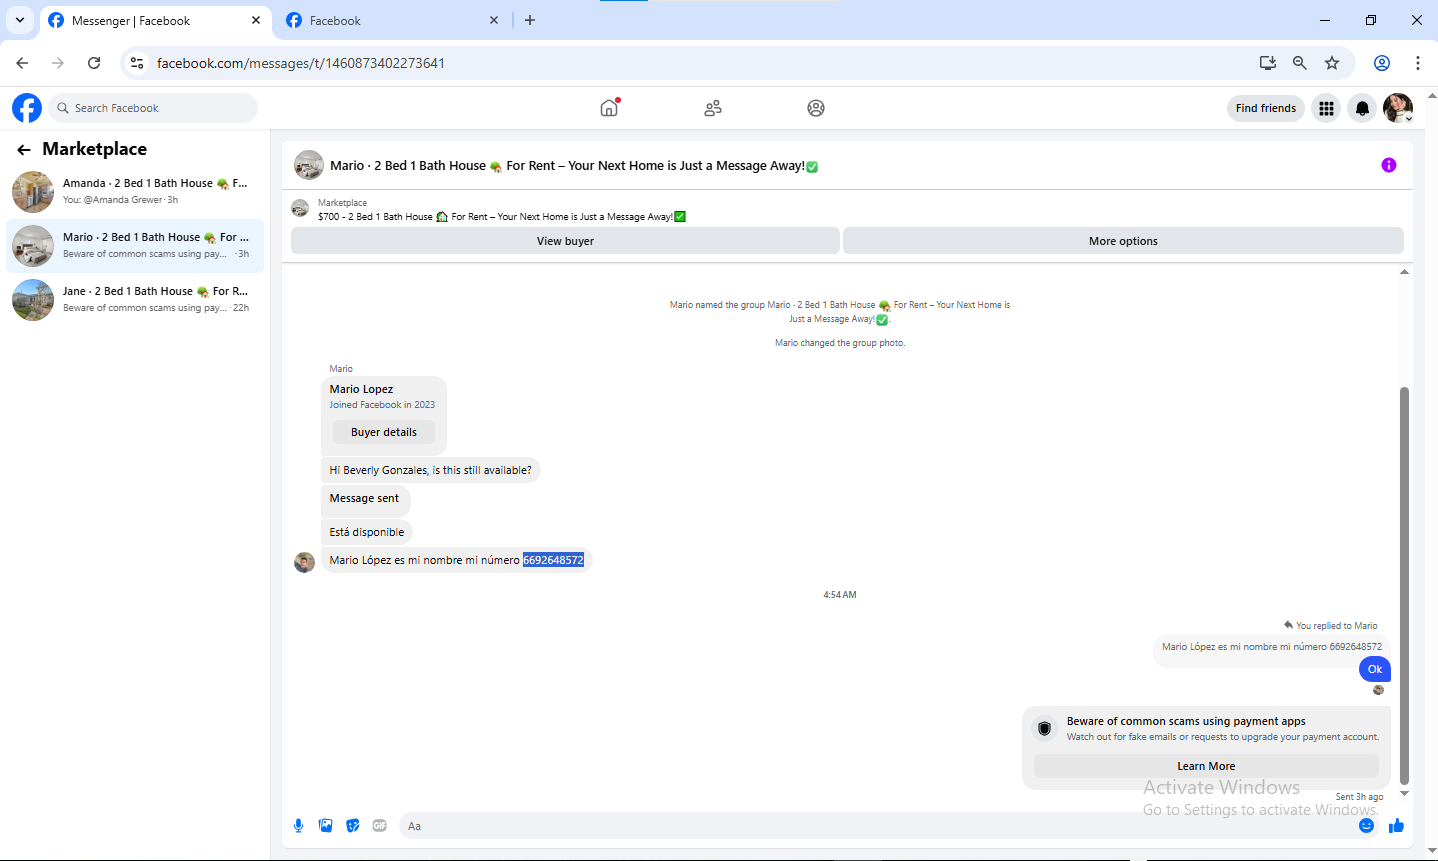Open the Amanda 2 Bed 1 Bath conversation
1438x861 pixels.
pos(135,192)
